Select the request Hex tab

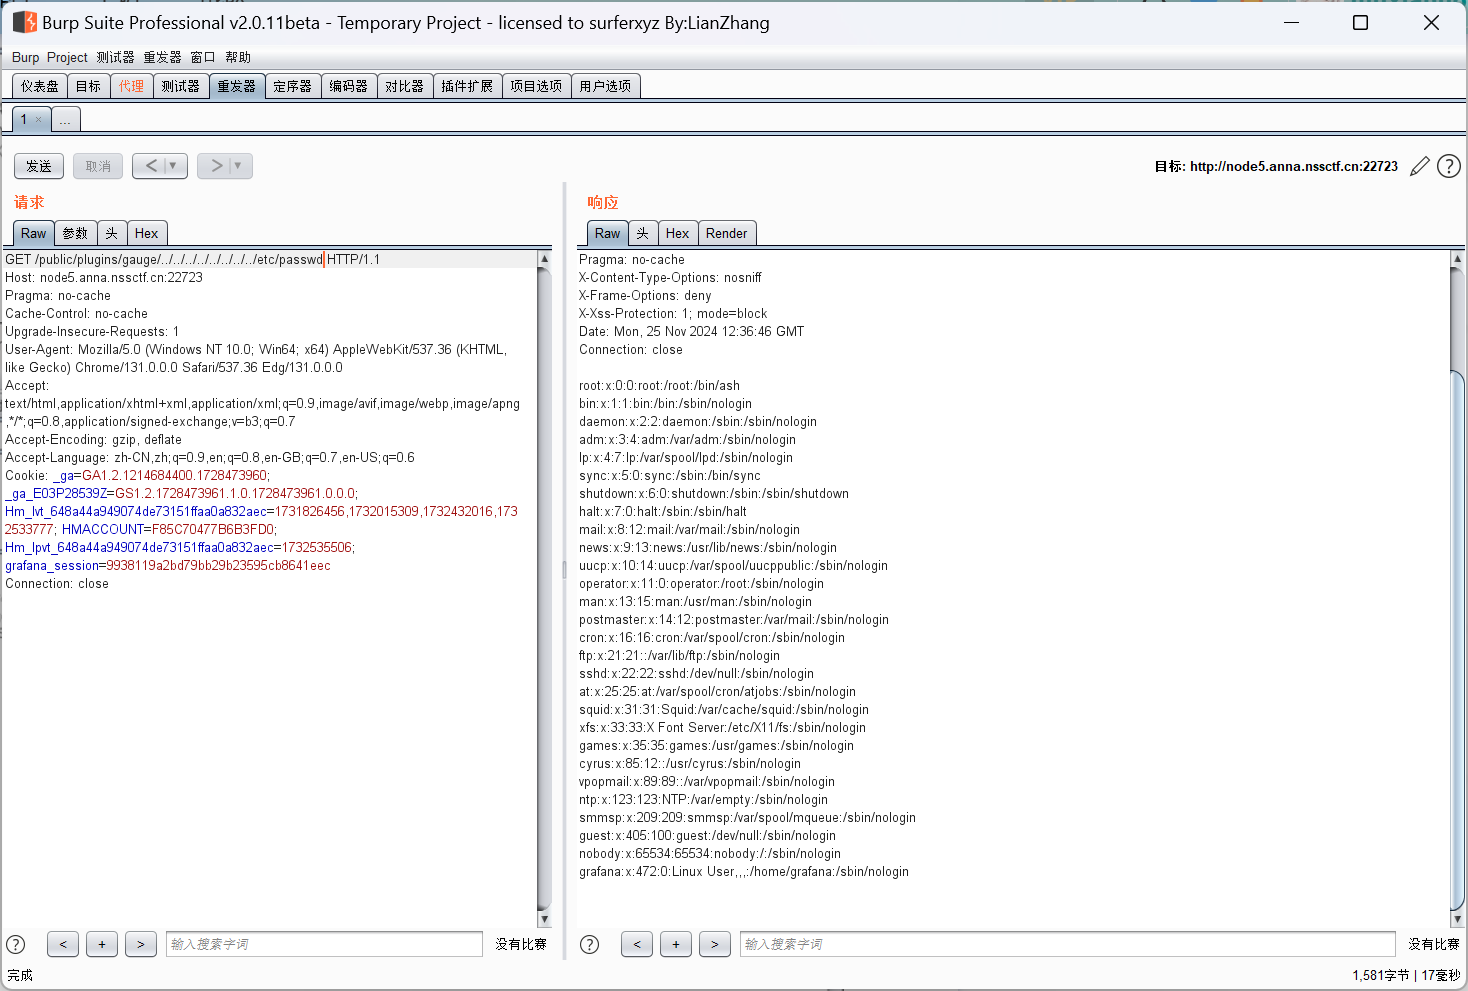pos(146,233)
